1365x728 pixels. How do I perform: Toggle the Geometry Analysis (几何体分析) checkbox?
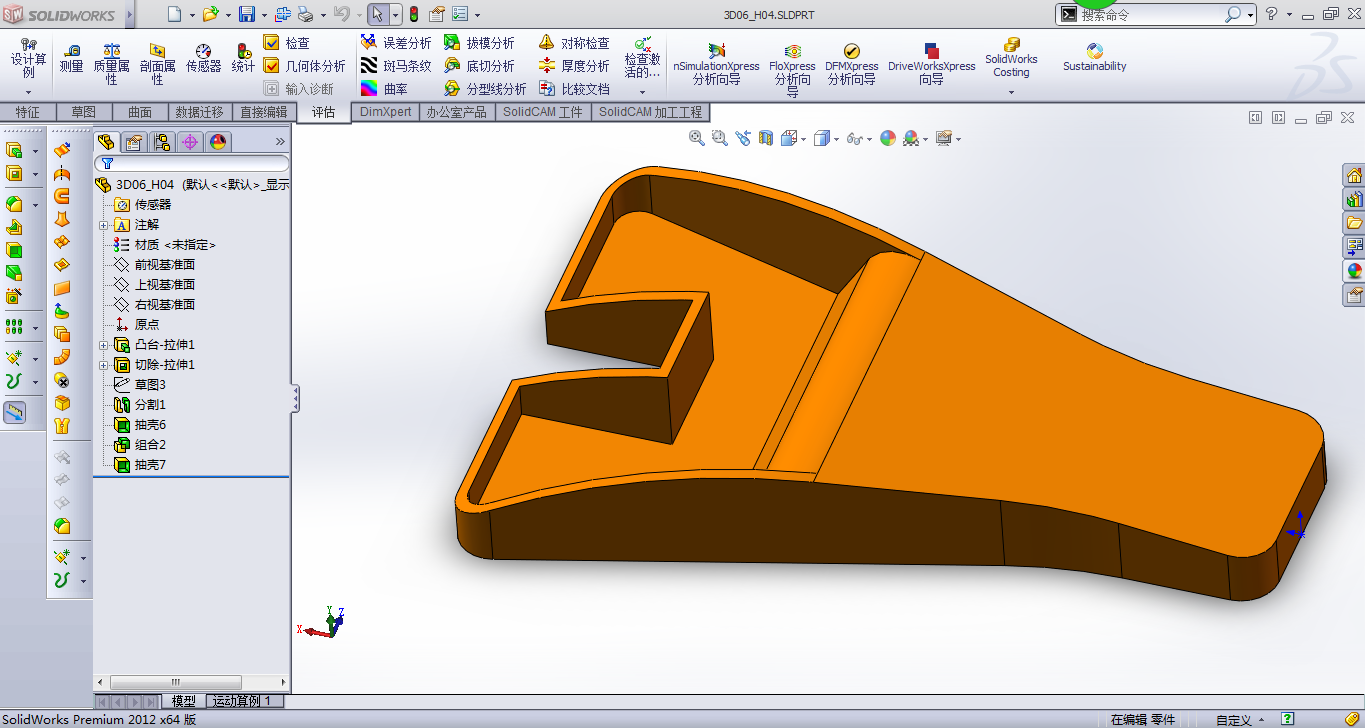[271, 66]
